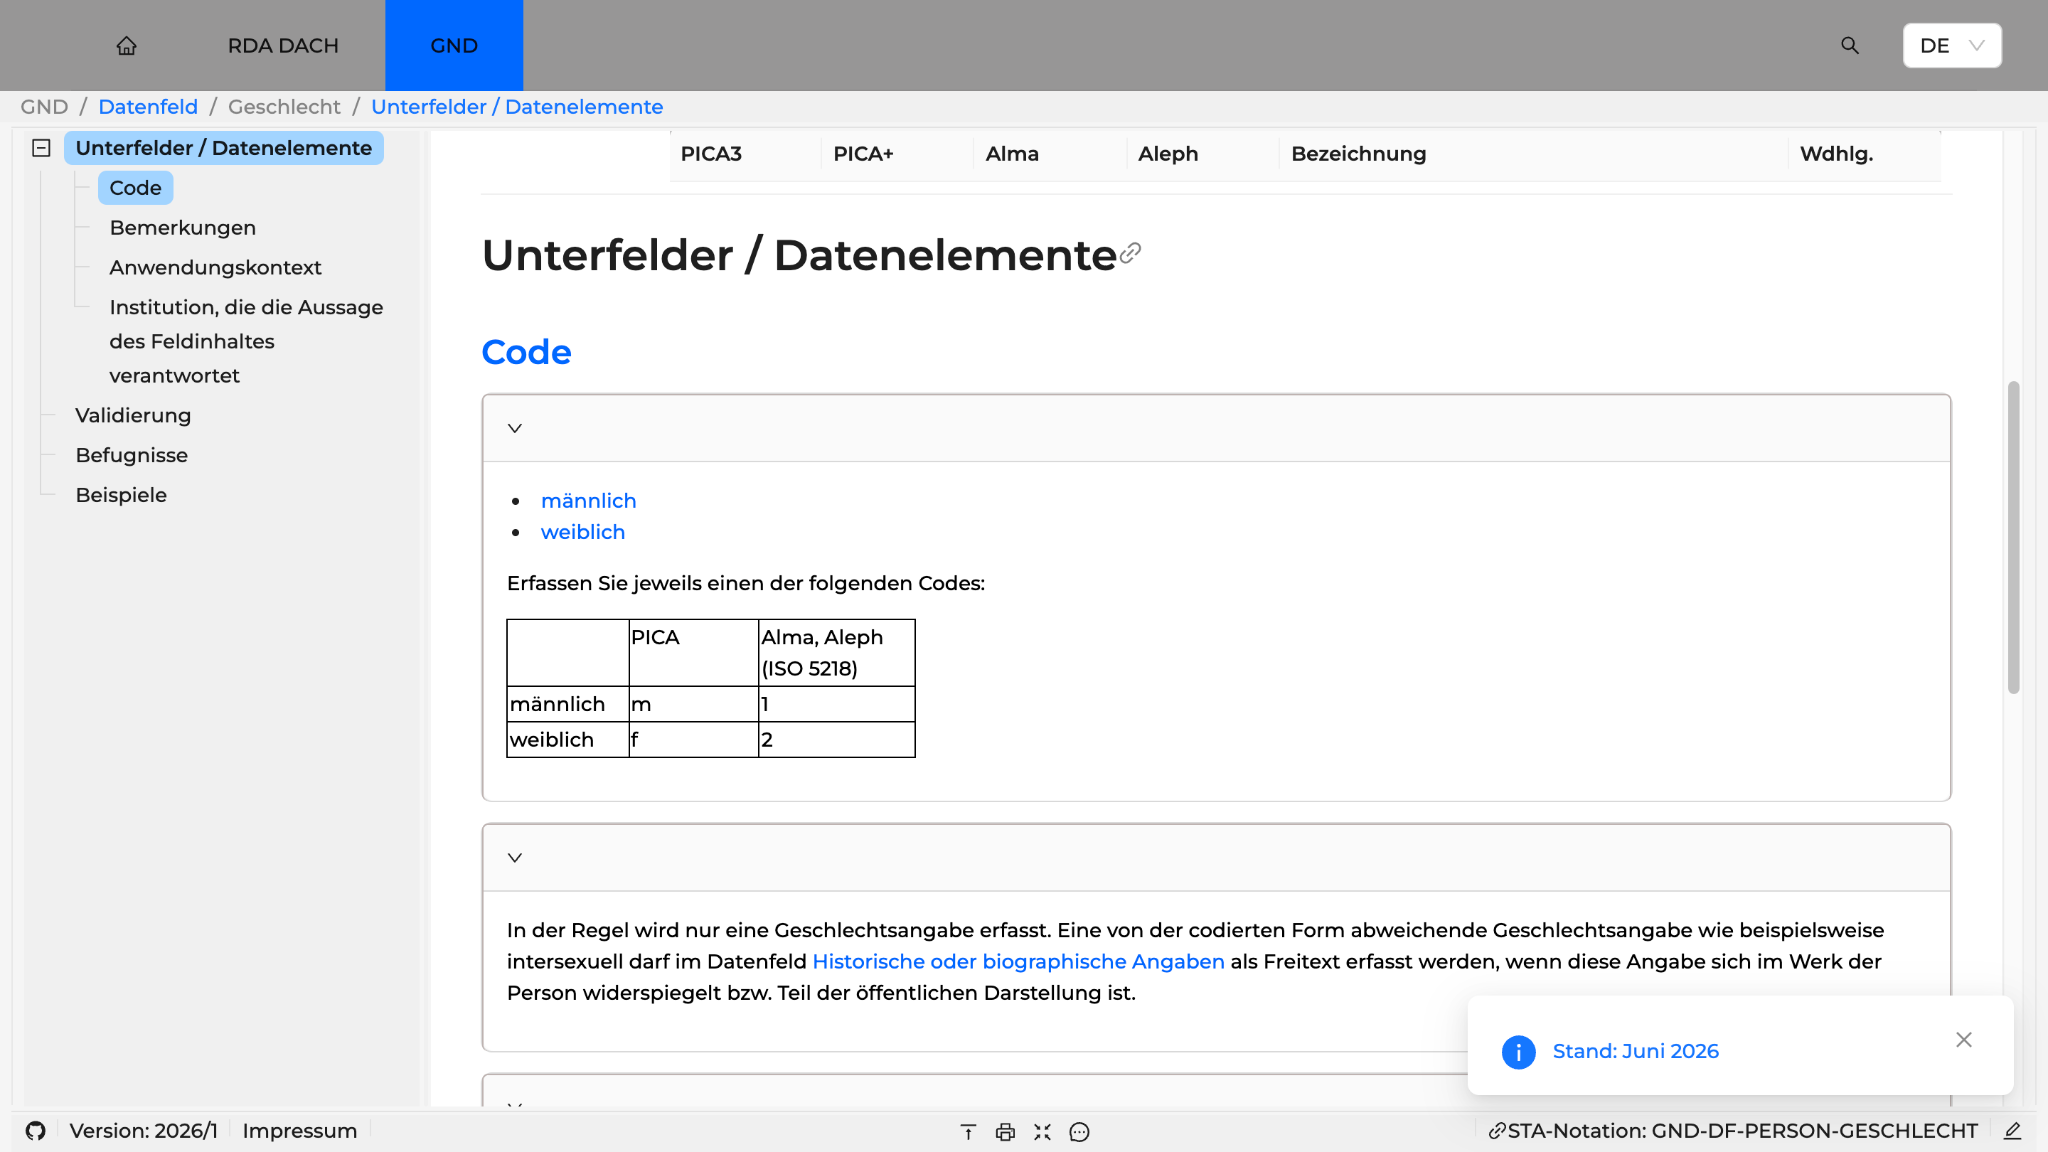The height and width of the screenshot is (1152, 2048).
Task: Follow the männlich link
Action: 588,501
